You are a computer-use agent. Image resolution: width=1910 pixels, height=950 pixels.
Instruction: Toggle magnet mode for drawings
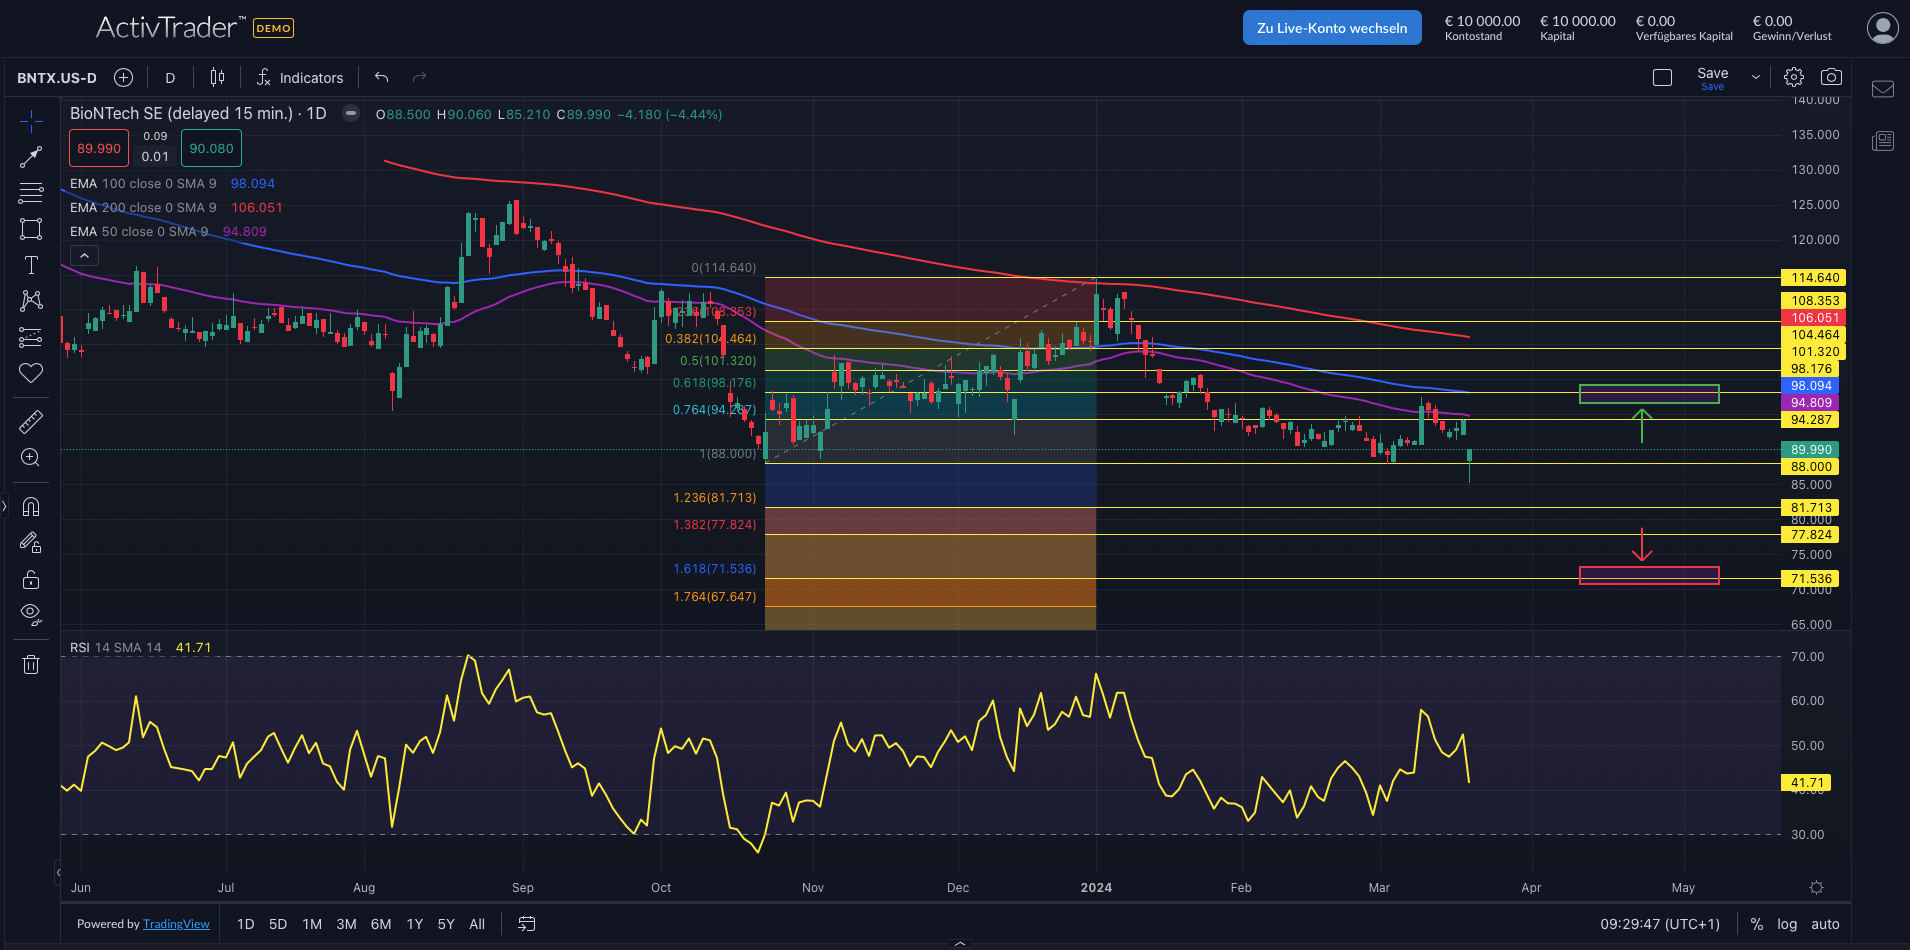coord(31,506)
